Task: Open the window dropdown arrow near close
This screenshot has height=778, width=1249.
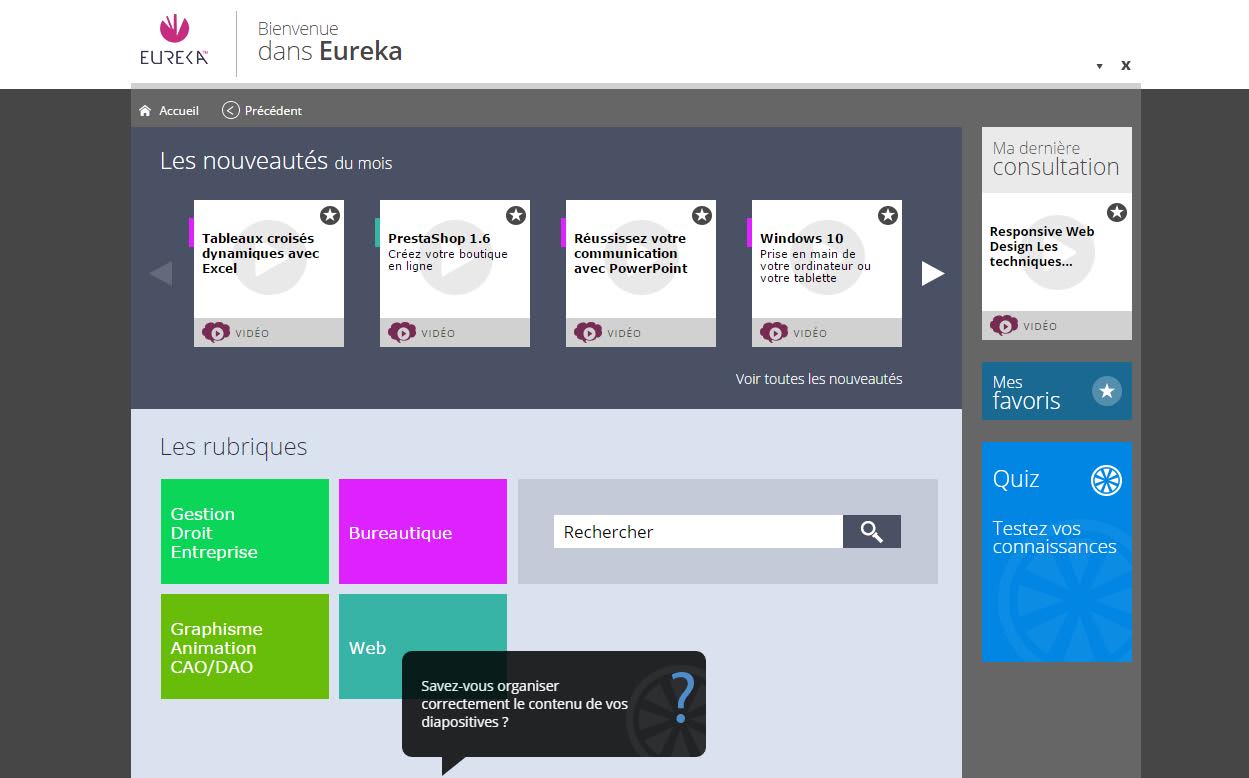Action: 1099,66
